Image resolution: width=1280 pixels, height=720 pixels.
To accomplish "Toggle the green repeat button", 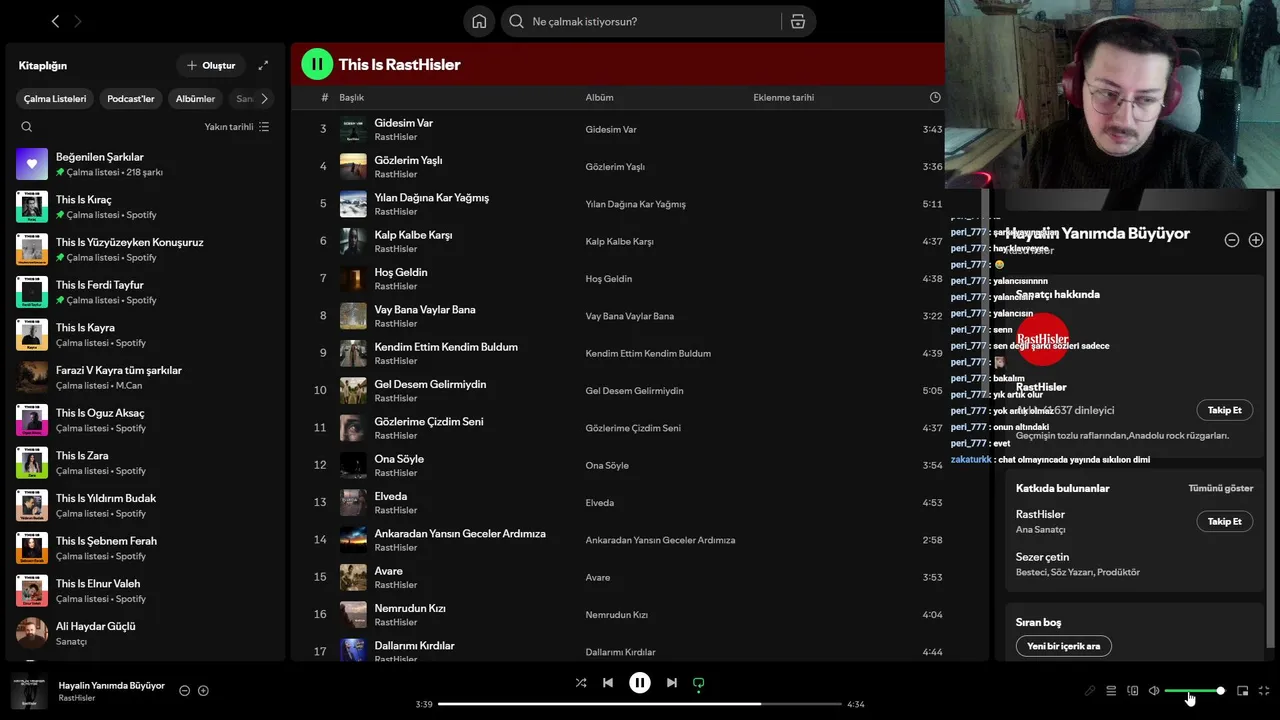I will pyautogui.click(x=699, y=683).
